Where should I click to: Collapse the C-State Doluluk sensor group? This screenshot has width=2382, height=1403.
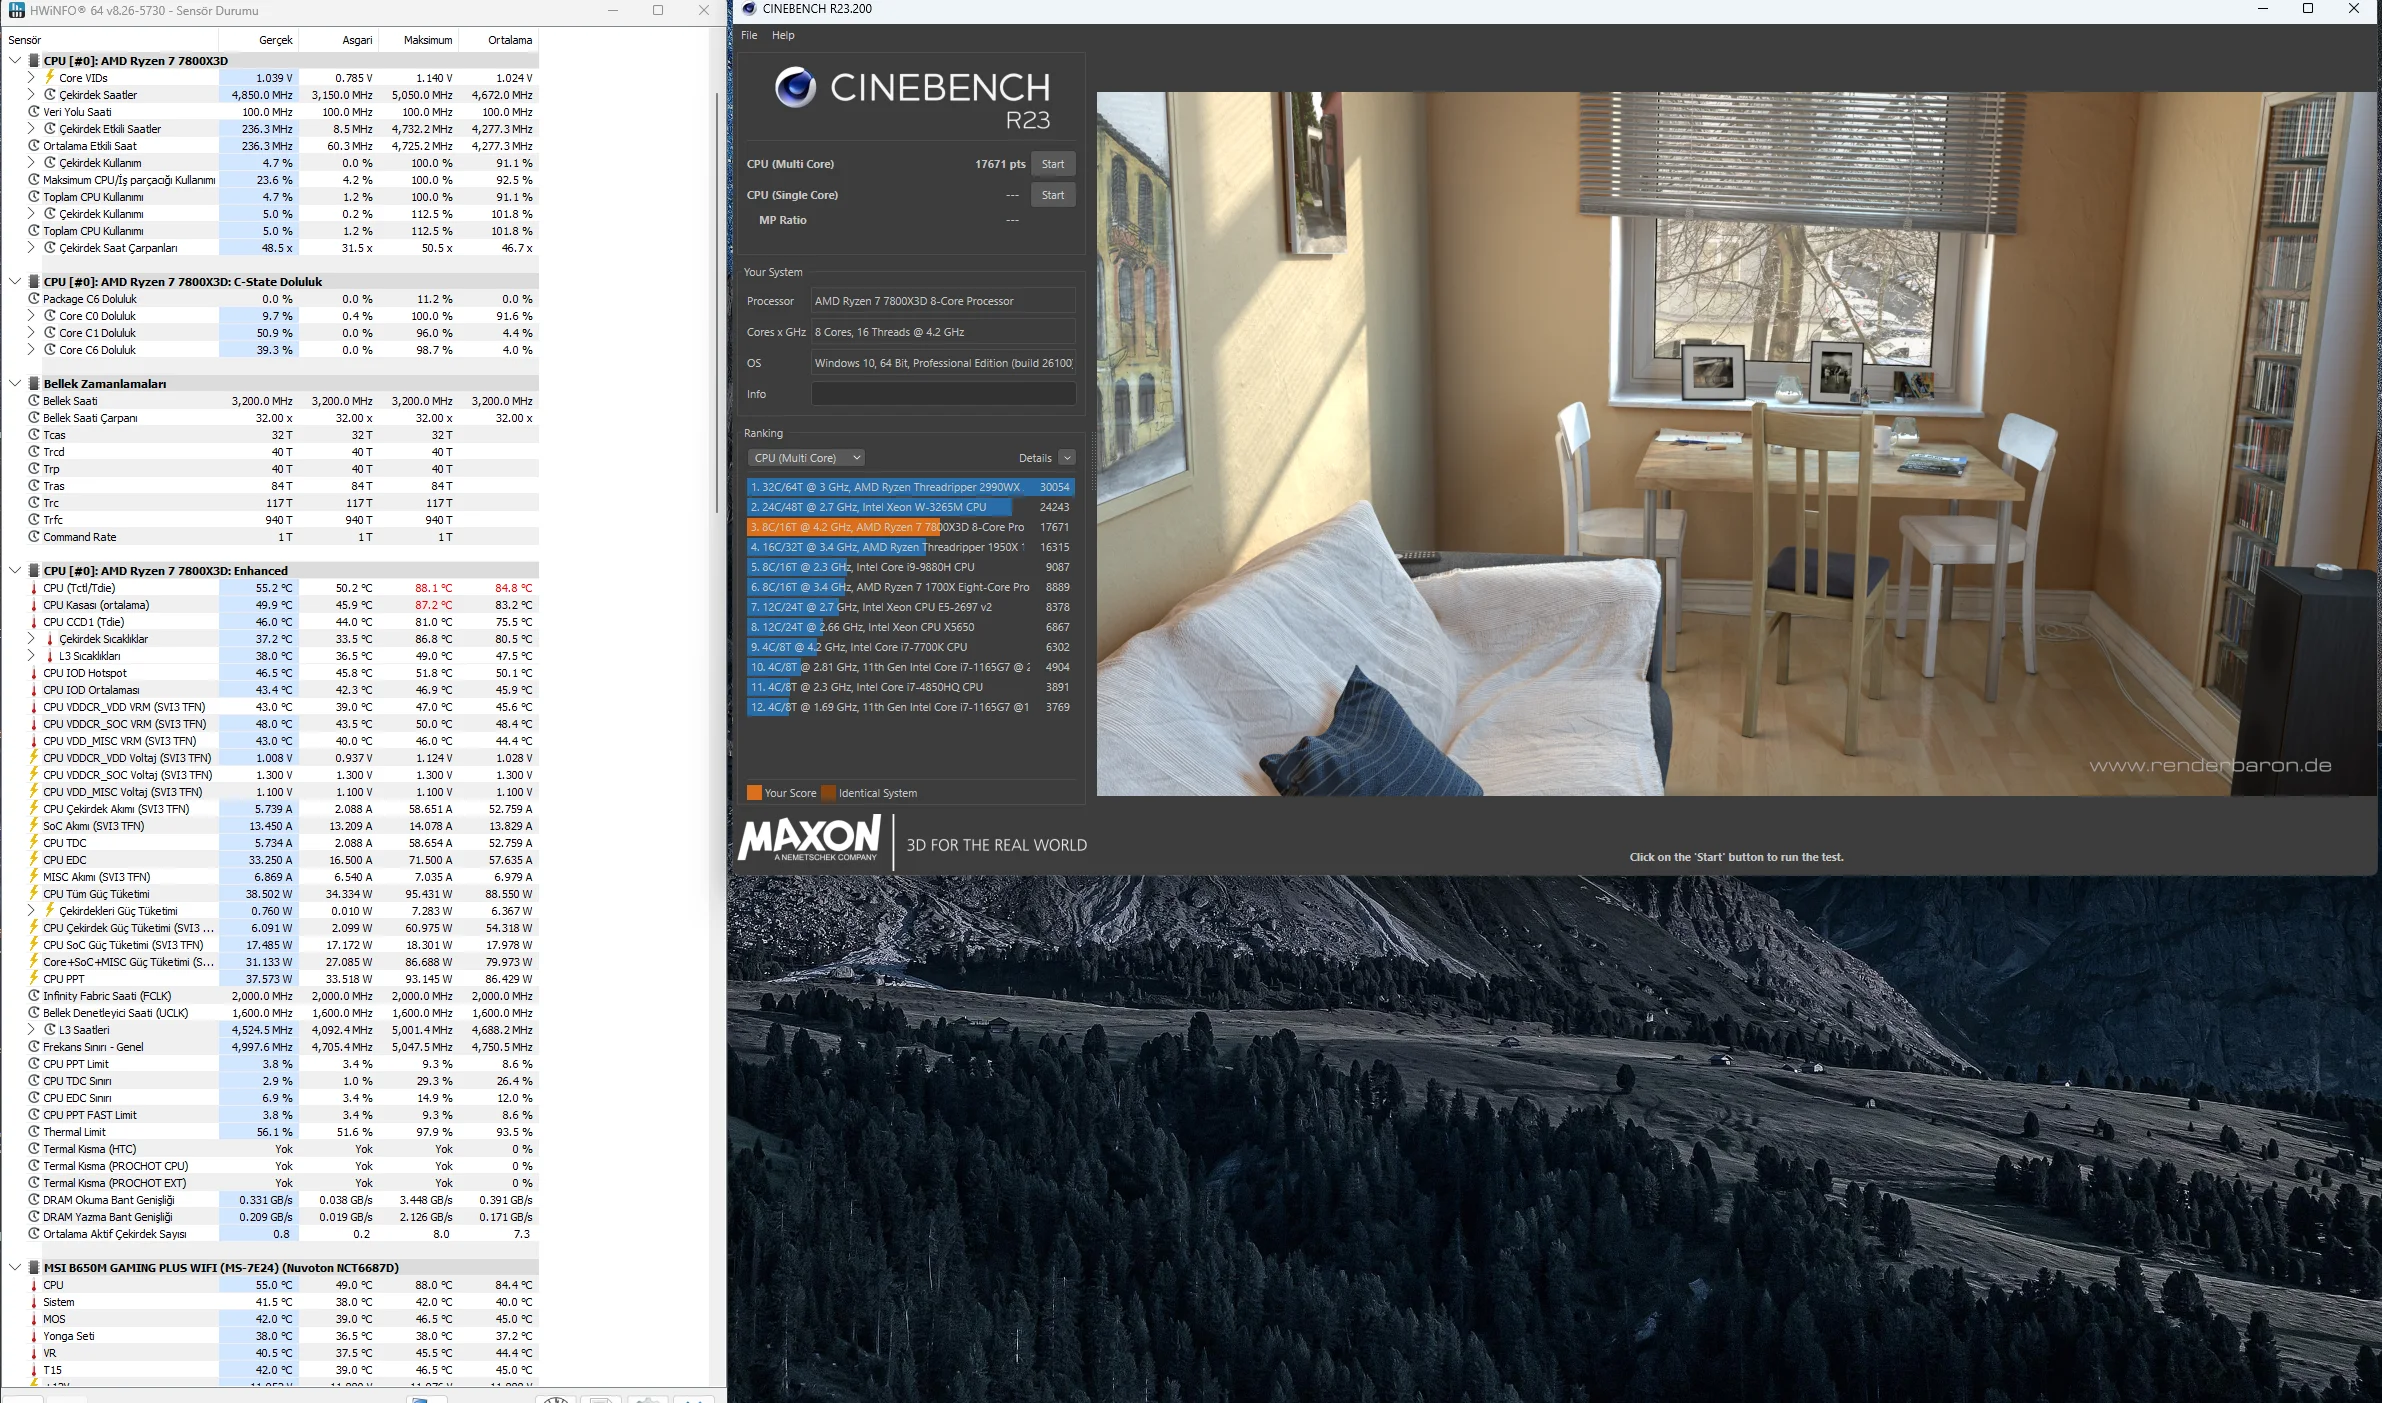click(15, 281)
